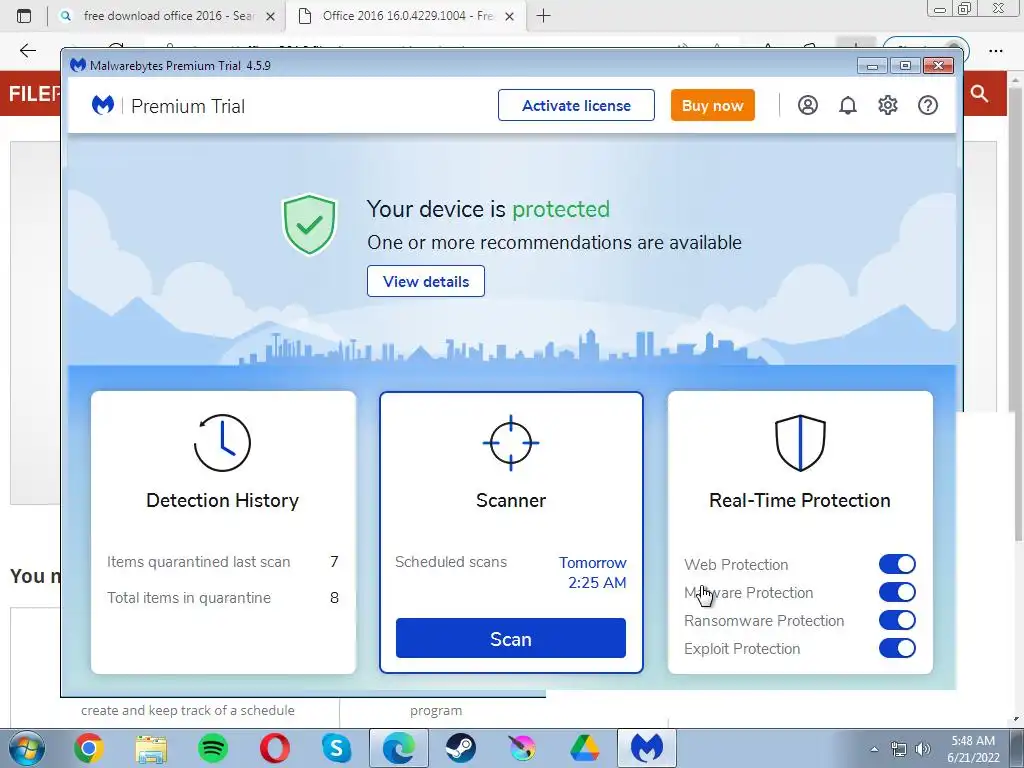Viewport: 1024px width, 768px height.
Task: Click the Detection History clock icon
Action: pyautogui.click(x=222, y=443)
